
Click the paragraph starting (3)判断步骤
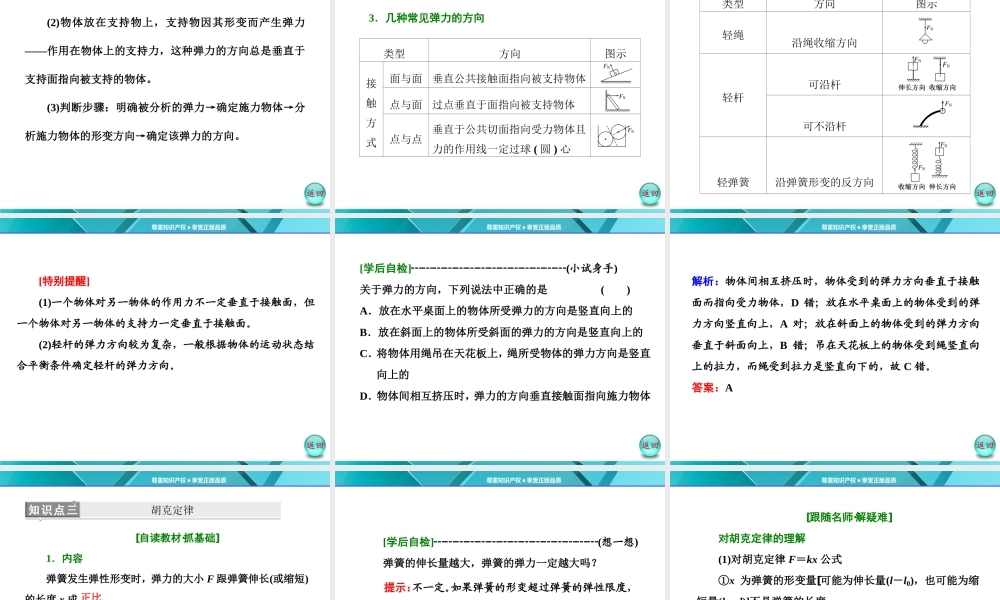point(165,122)
